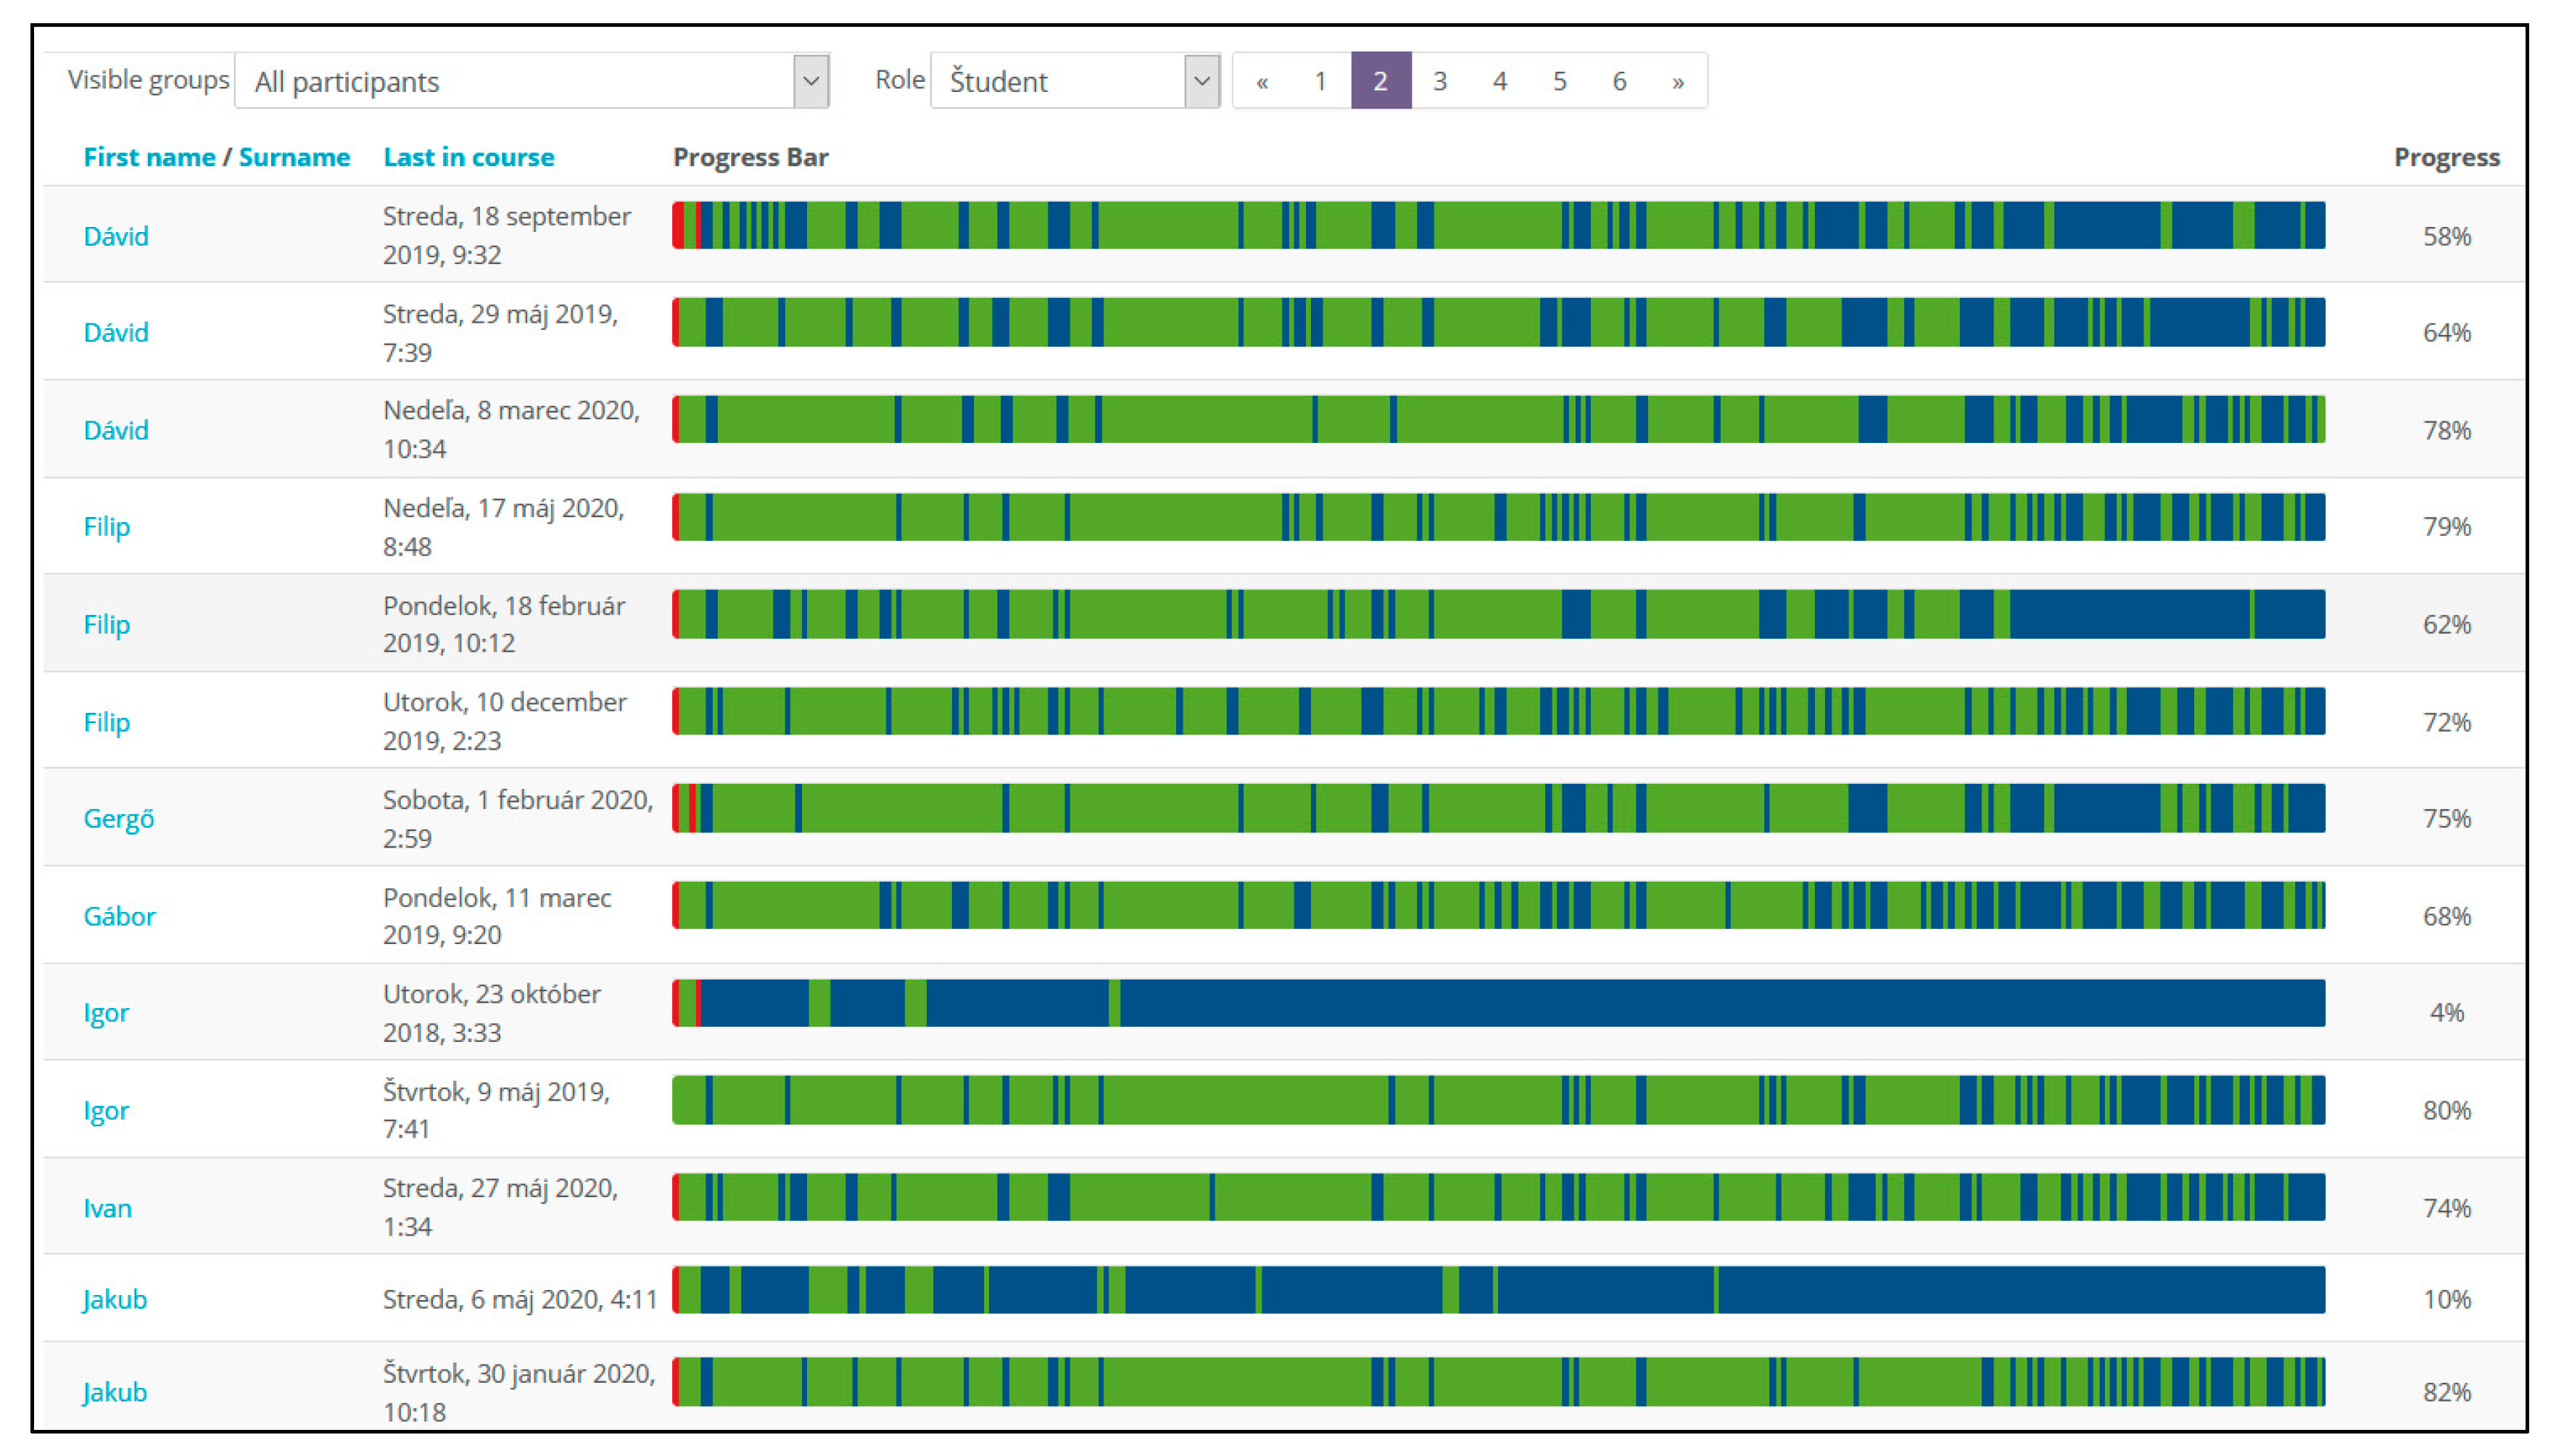This screenshot has width=2556, height=1456.
Task: Sort by Last in course column
Action: coord(468,157)
